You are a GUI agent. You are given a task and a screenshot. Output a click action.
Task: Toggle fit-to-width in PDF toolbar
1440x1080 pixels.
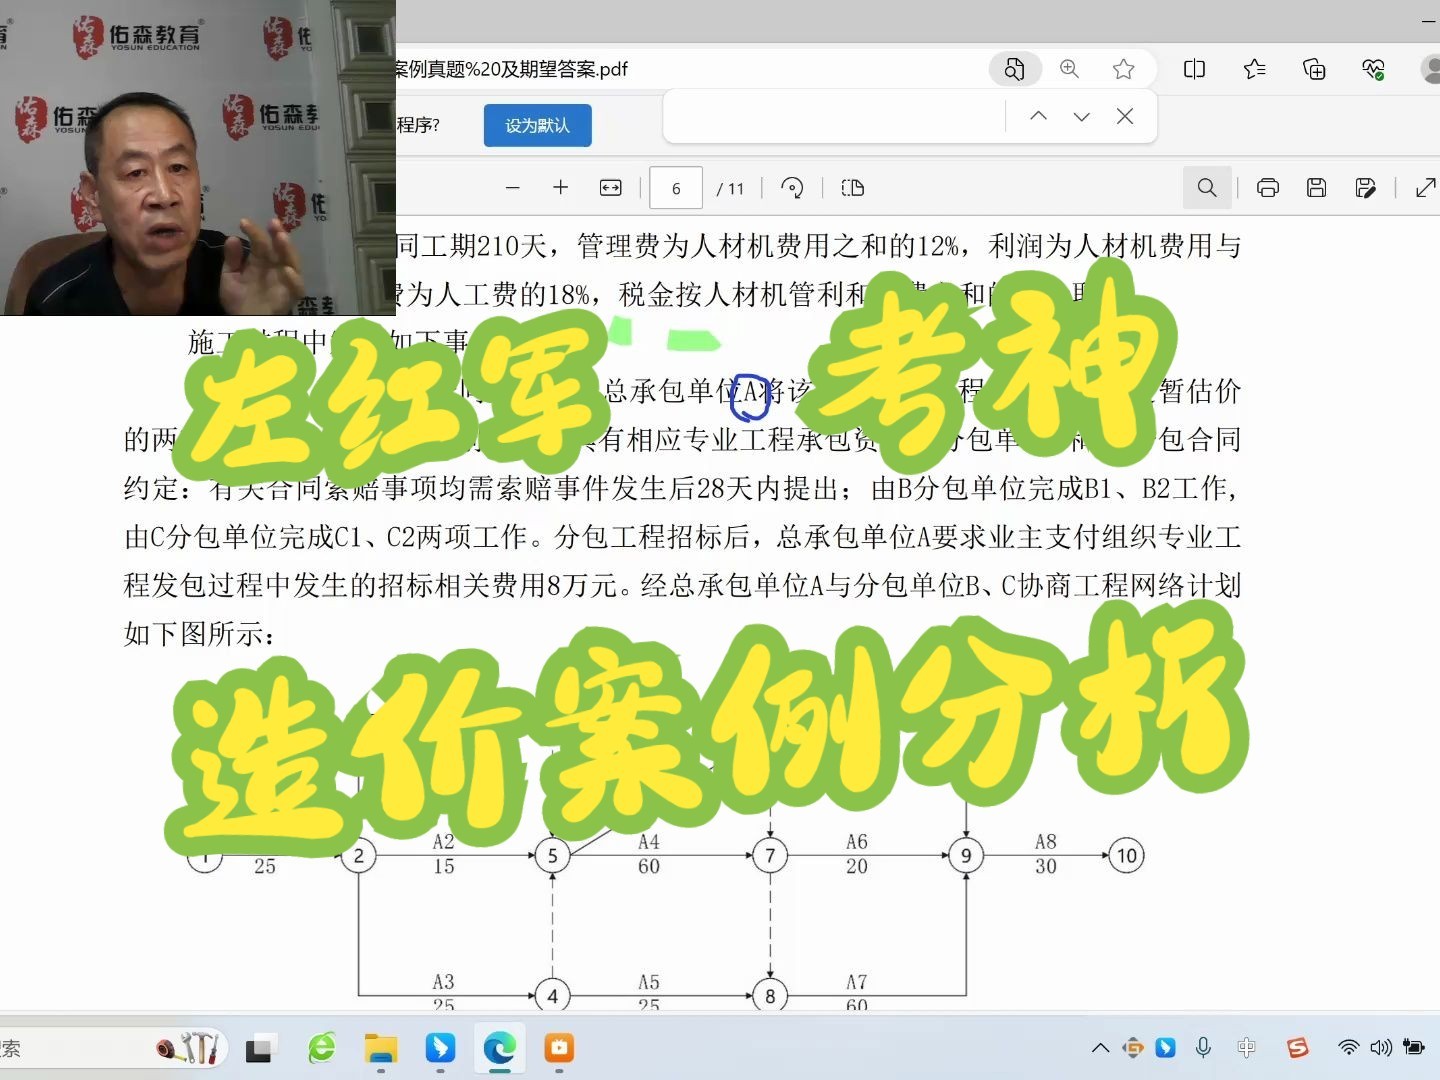tap(610, 188)
